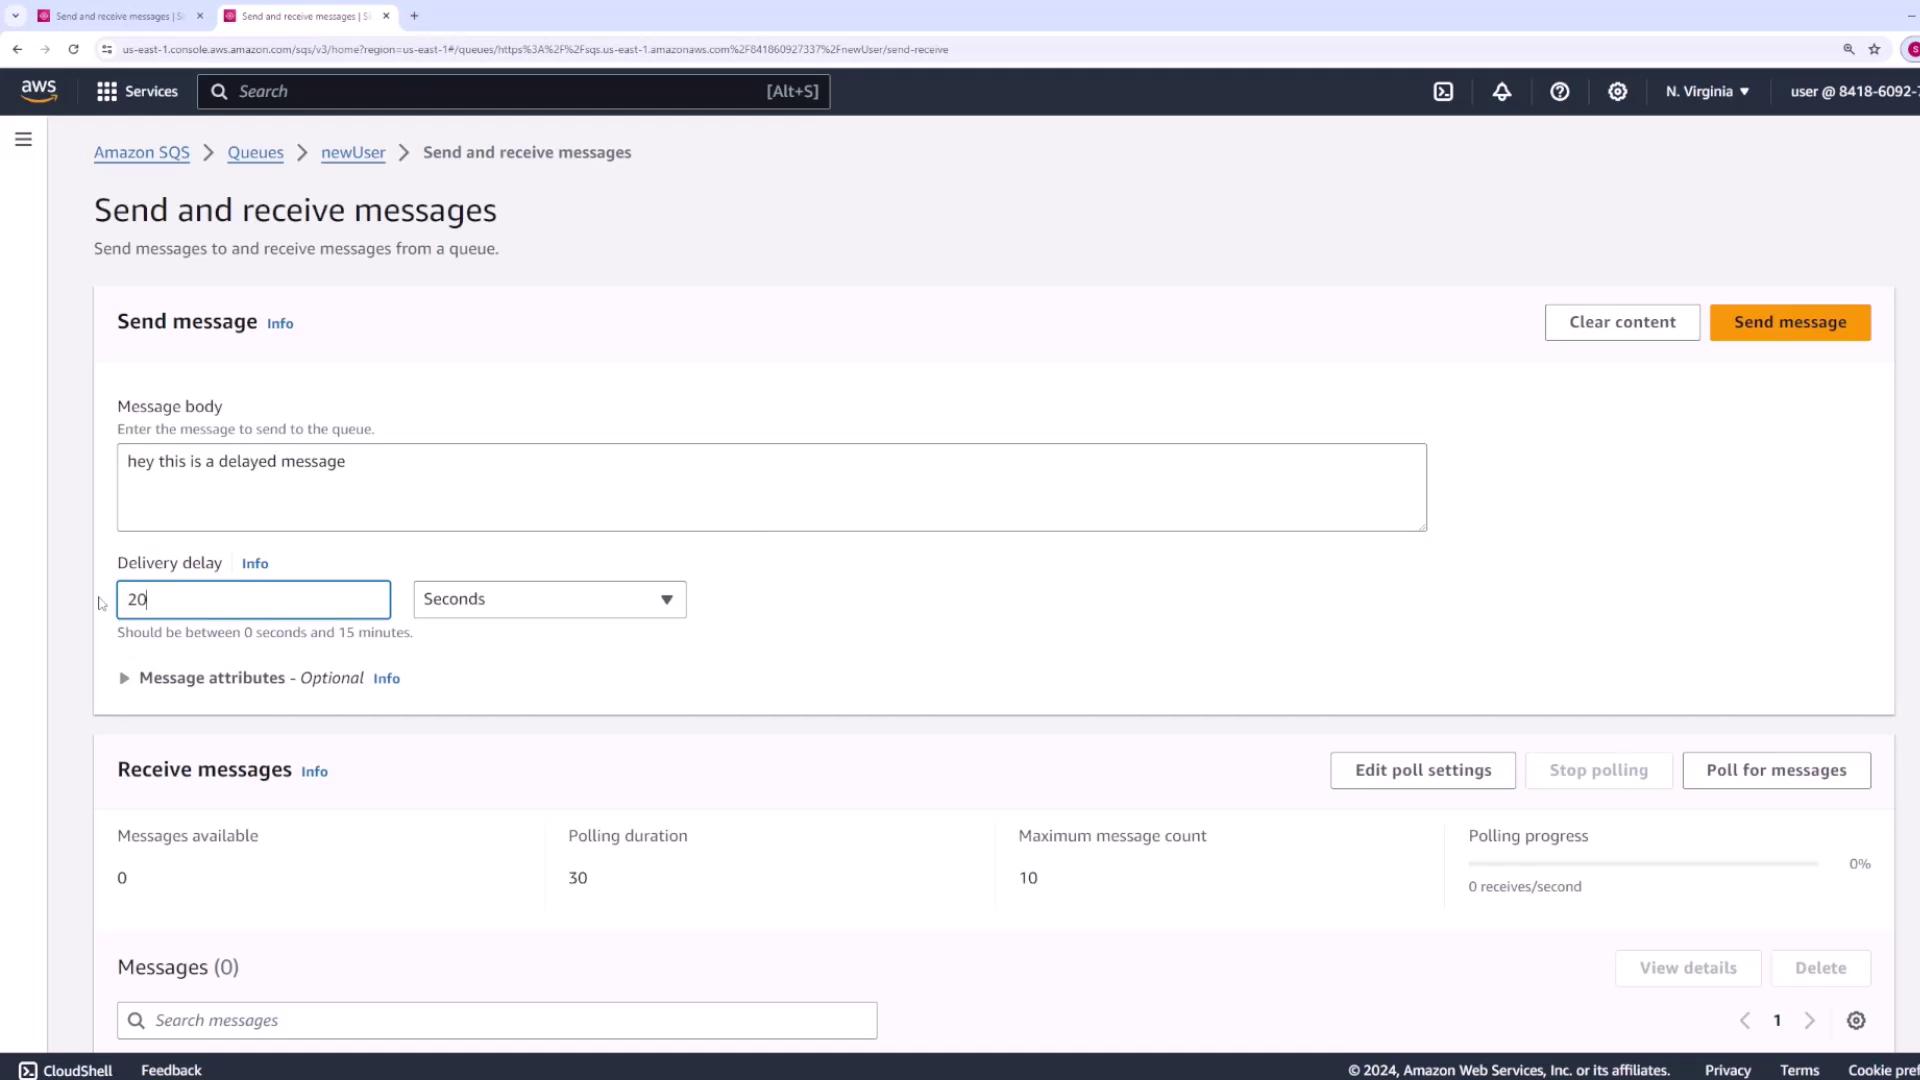This screenshot has width=1920, height=1080.
Task: Open the AWS CloudShell icon in top bar
Action: pos(1443,91)
